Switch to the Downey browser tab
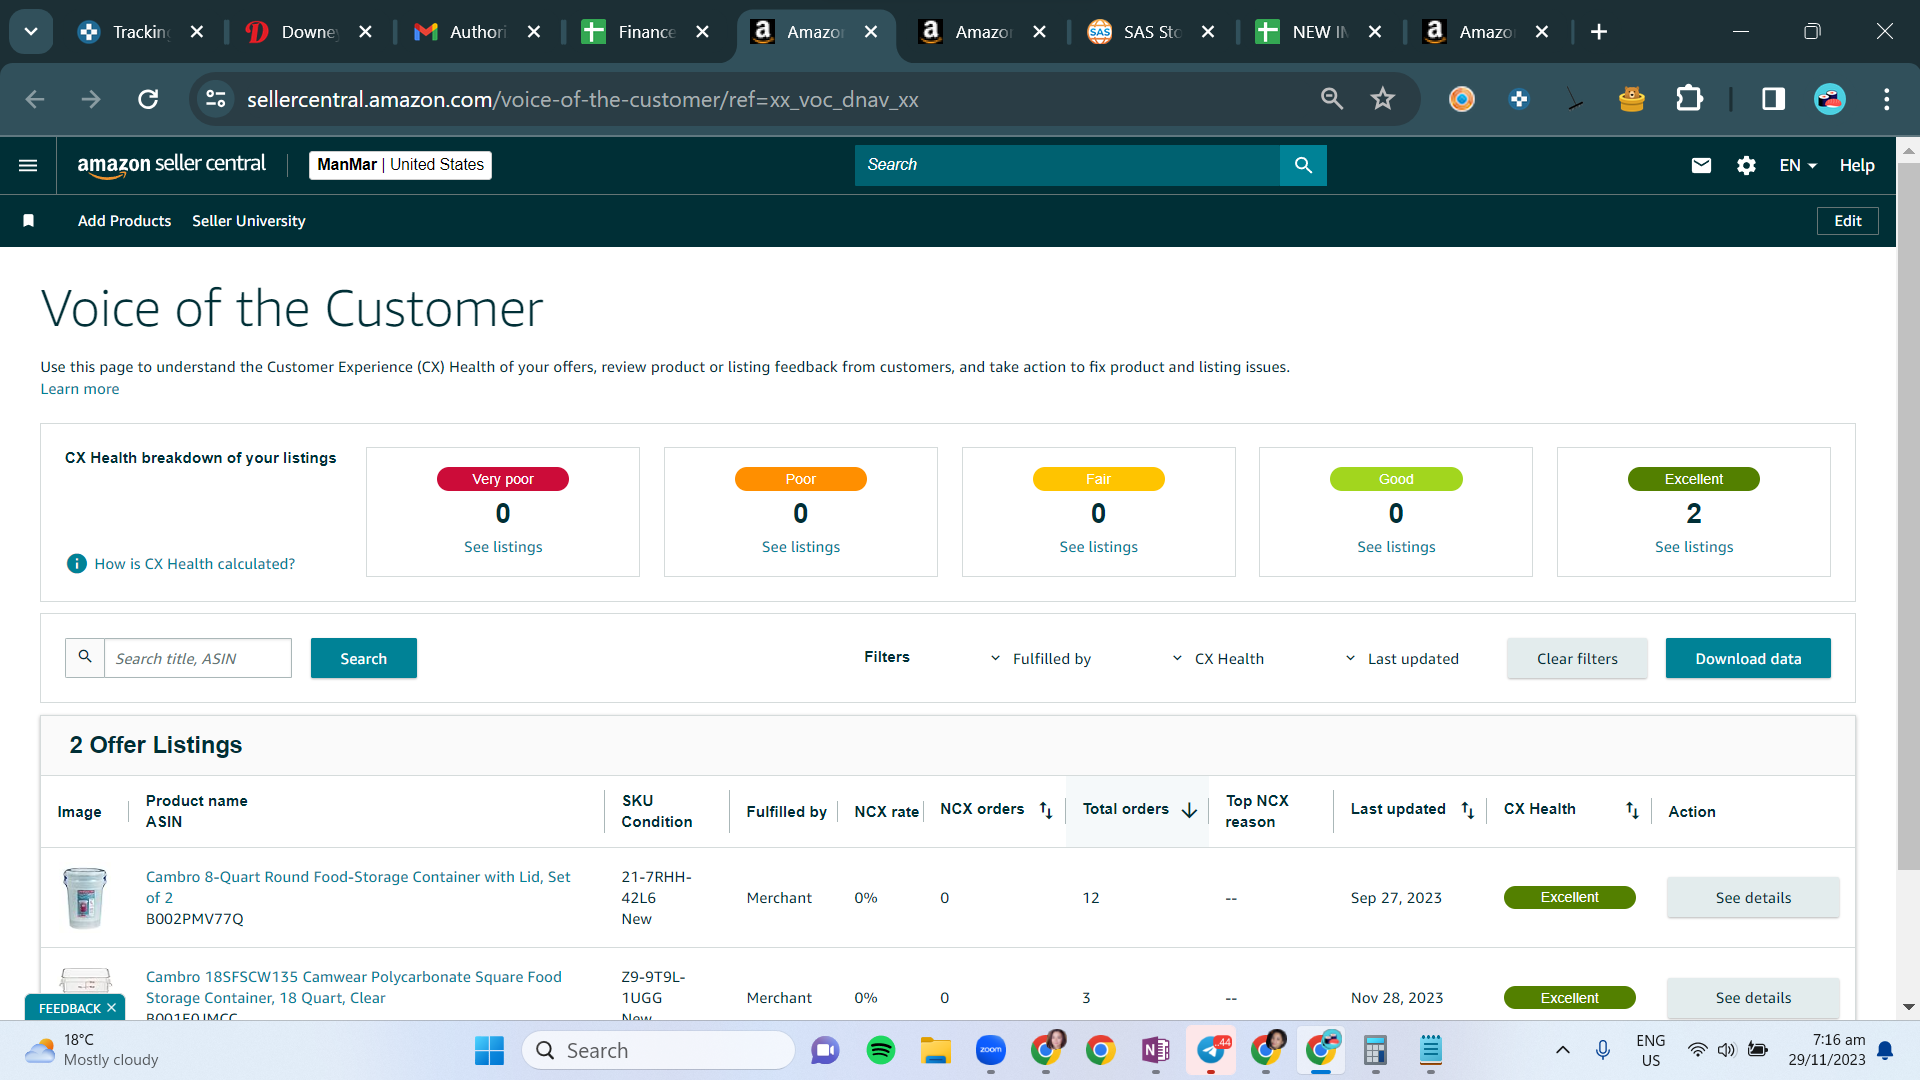1920x1080 pixels. click(309, 32)
